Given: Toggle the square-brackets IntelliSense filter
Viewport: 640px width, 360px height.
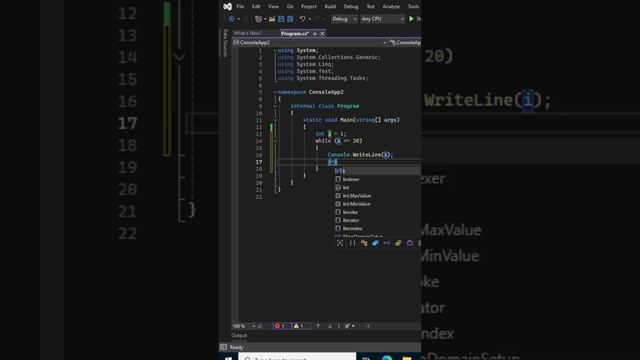Looking at the screenshot, I should click(352, 243).
